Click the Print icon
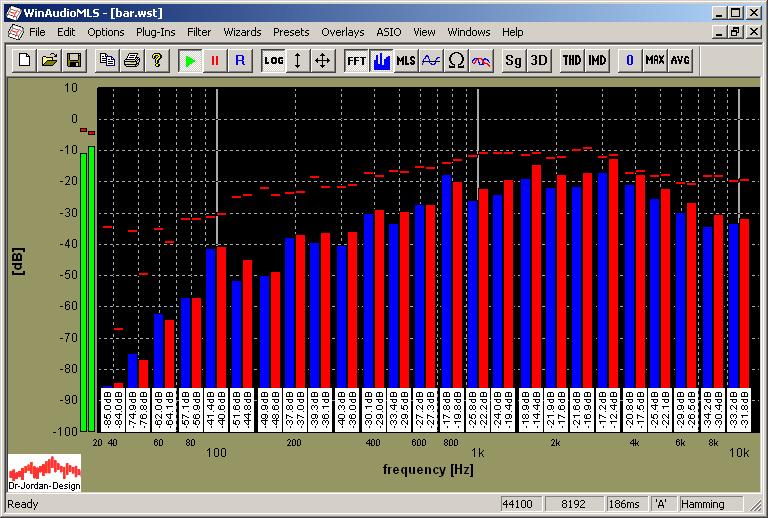The image size is (768, 518). click(x=131, y=60)
